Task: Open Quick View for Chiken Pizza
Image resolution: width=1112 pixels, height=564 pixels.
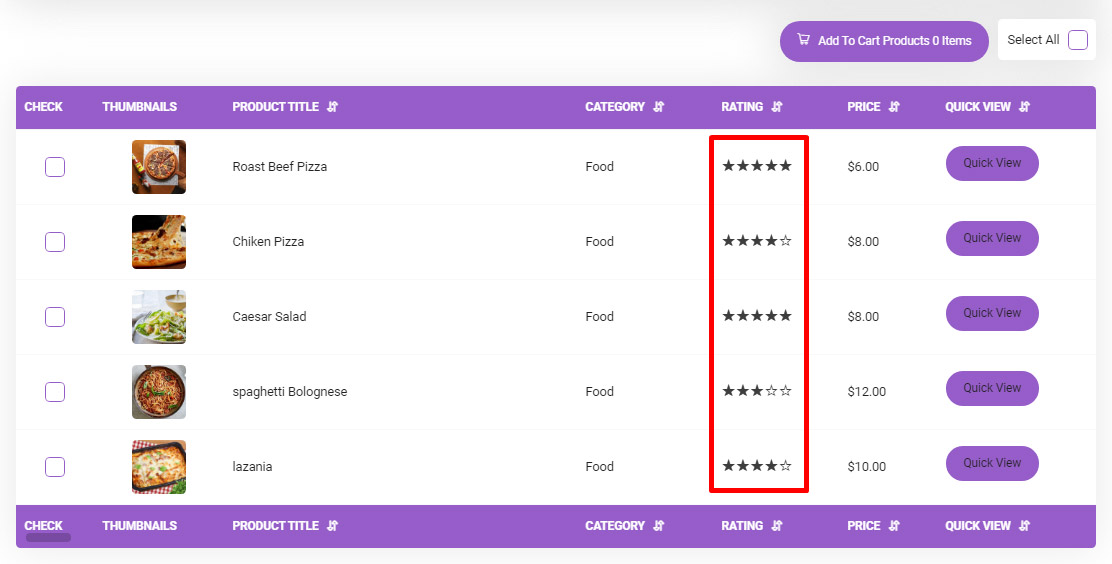Action: tap(992, 238)
